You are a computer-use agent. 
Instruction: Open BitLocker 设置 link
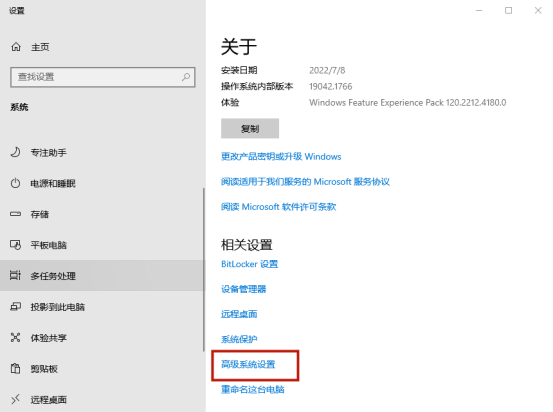pos(250,264)
